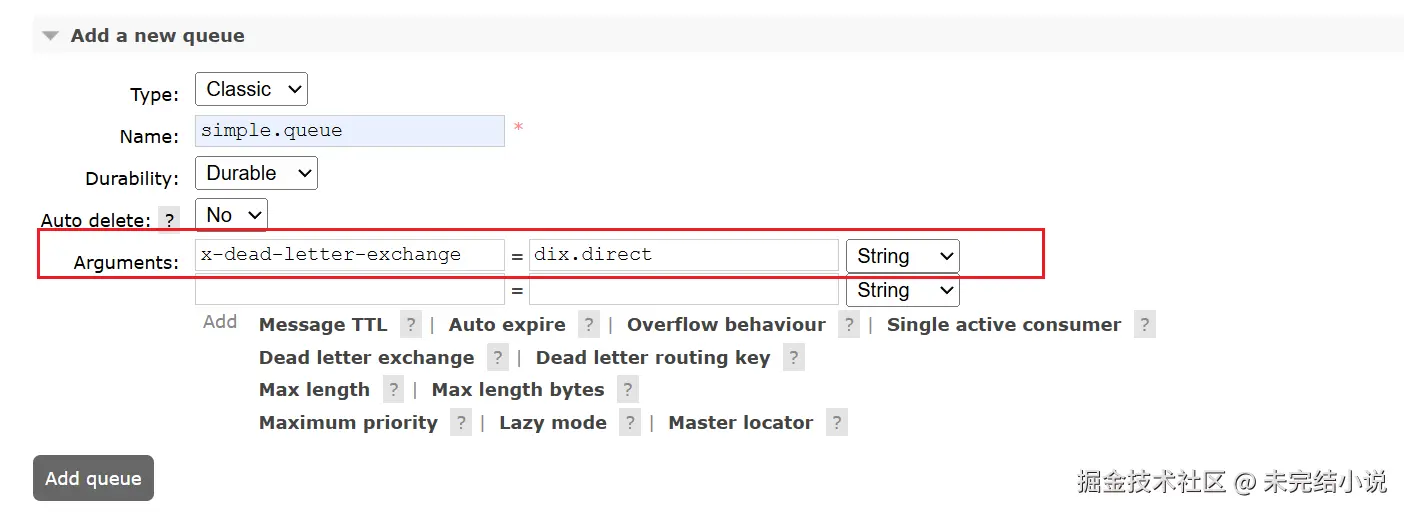The width and height of the screenshot is (1404, 512).
Task: Collapse the Add a new queue section
Action: pos(51,36)
